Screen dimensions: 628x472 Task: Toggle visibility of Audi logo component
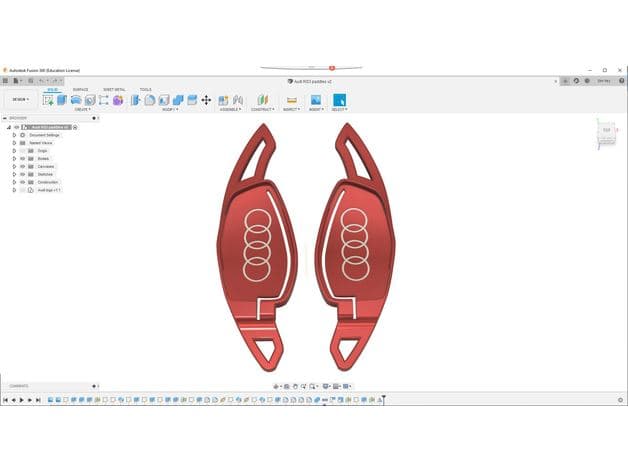coord(23,190)
